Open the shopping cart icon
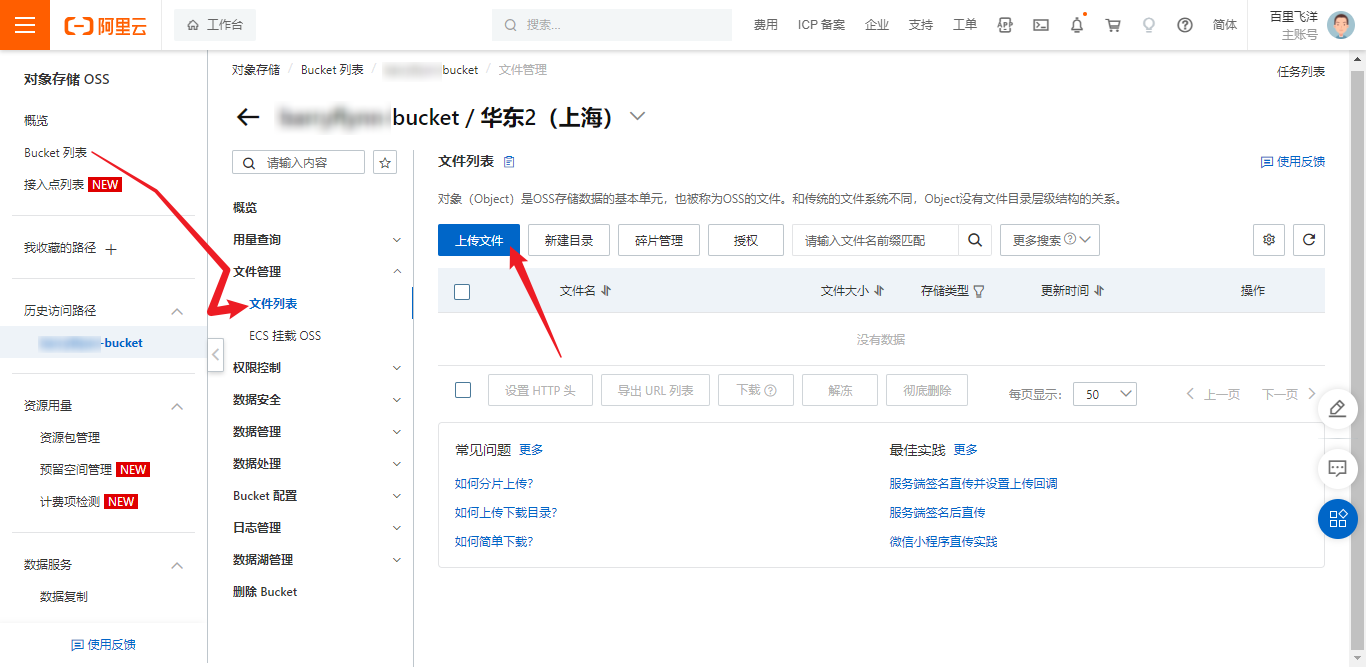The width and height of the screenshot is (1366, 667). point(1113,25)
